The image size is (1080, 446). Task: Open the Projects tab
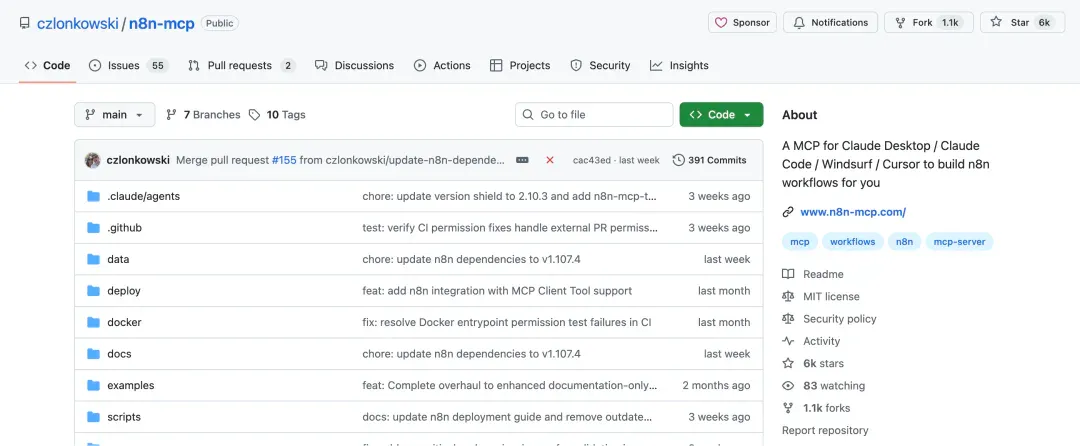(x=520, y=65)
